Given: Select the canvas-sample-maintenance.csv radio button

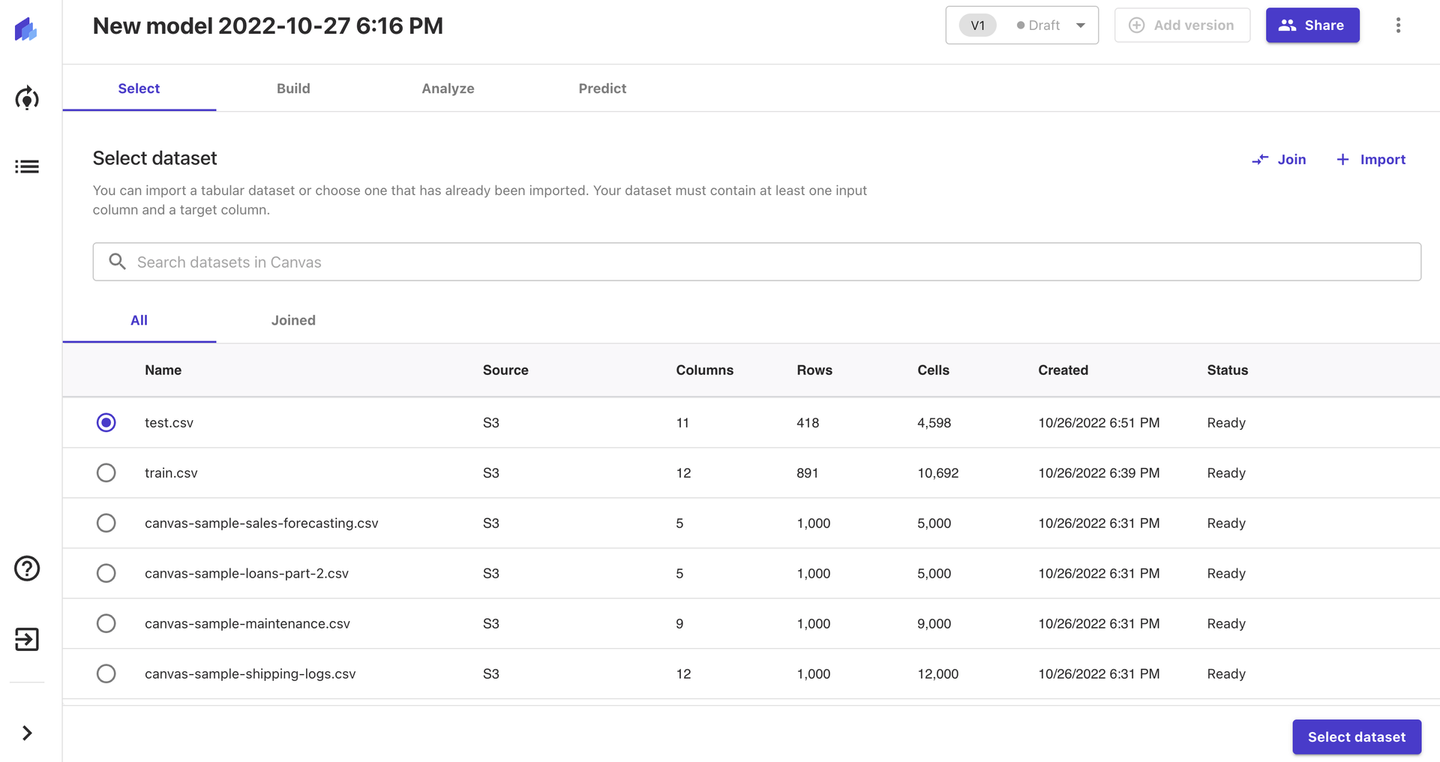Looking at the screenshot, I should (106, 623).
